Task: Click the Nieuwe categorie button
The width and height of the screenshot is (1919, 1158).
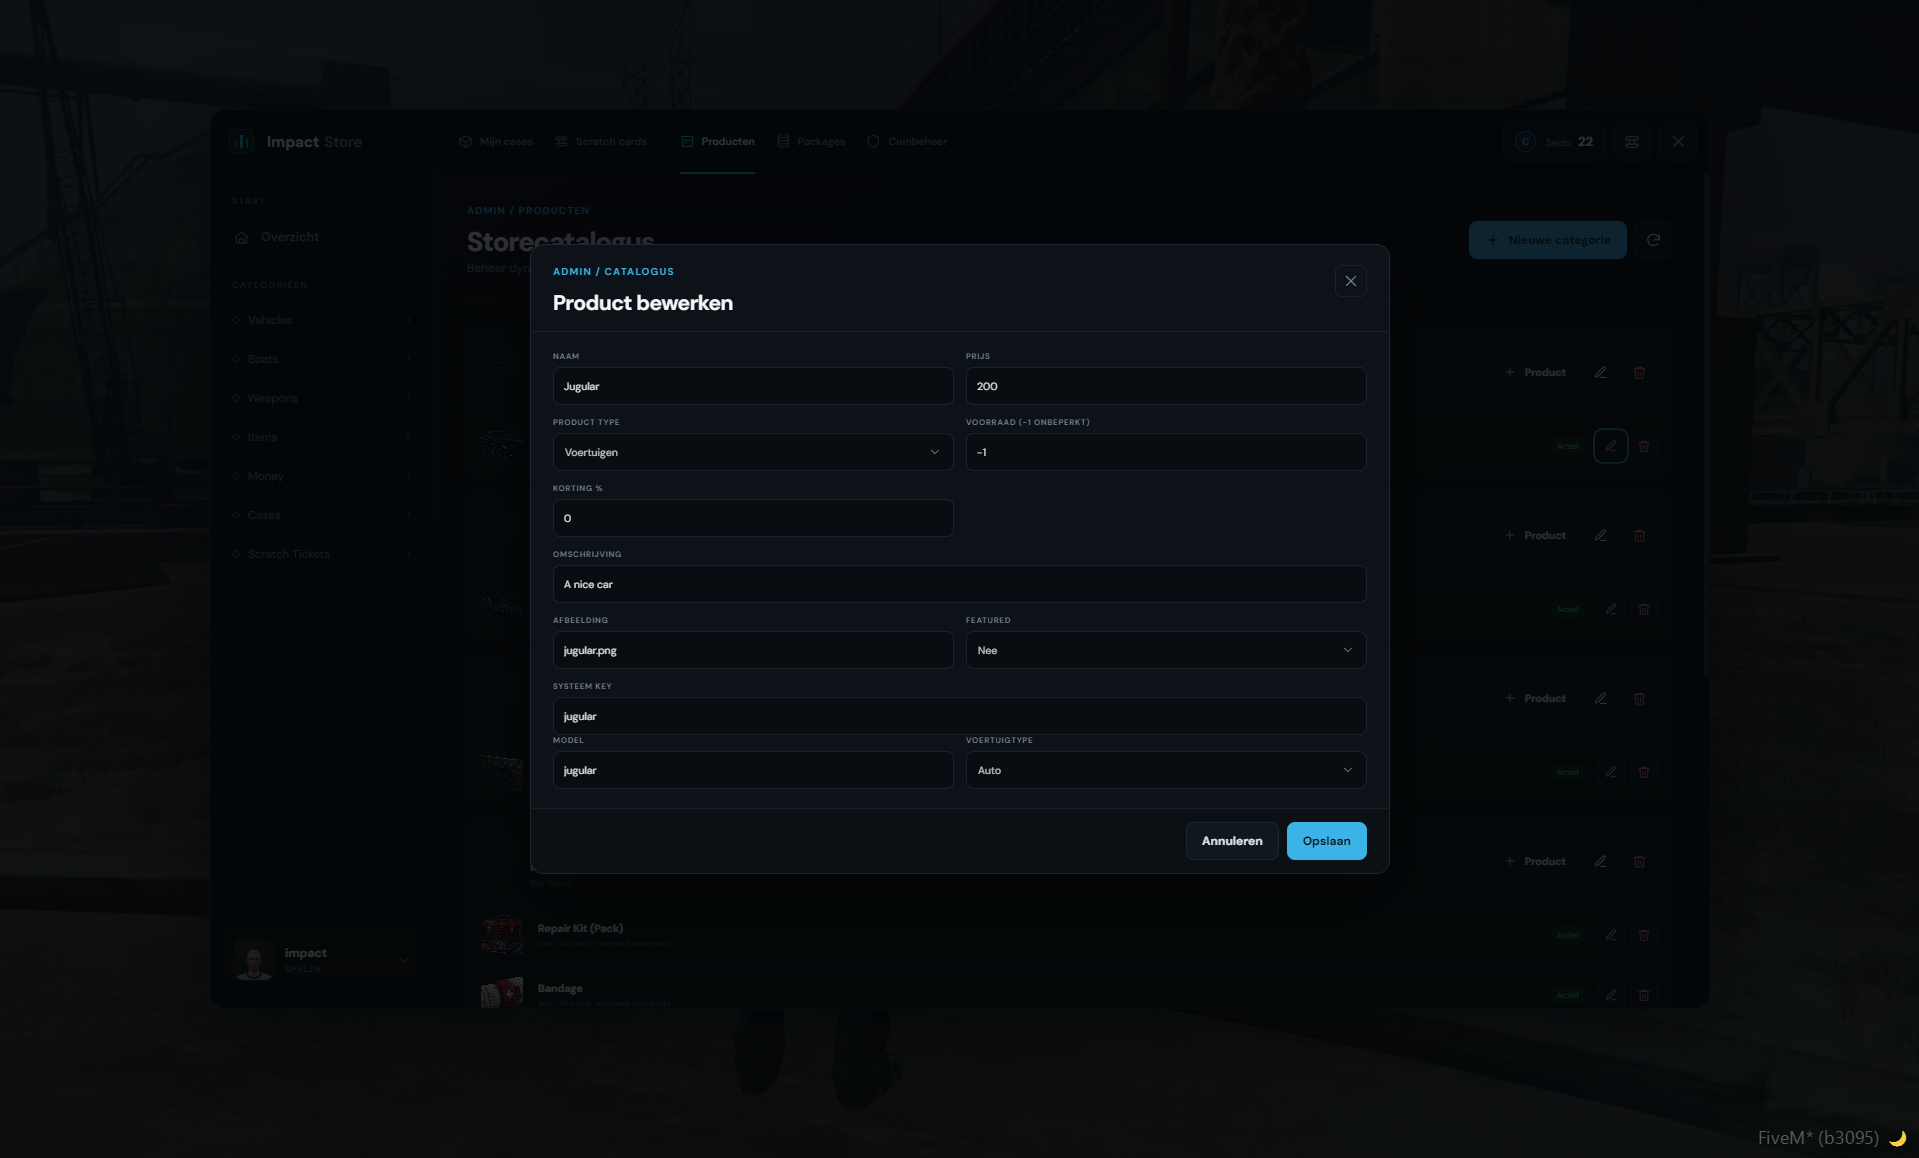Action: pyautogui.click(x=1548, y=240)
